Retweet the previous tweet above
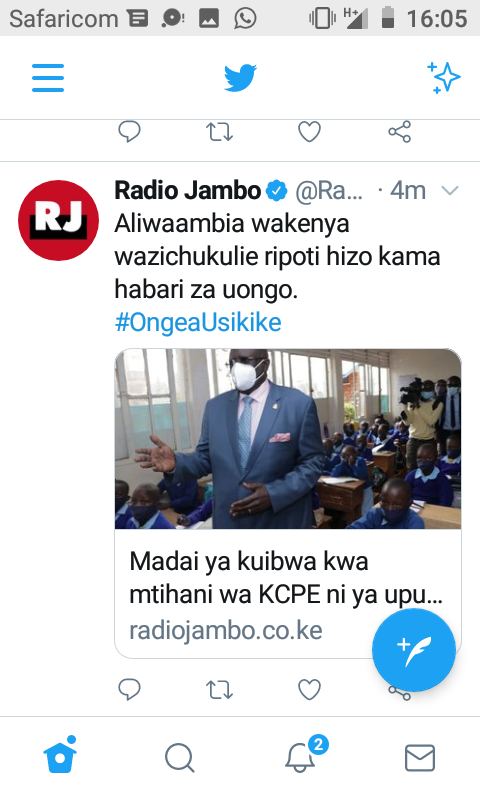 click(x=219, y=132)
